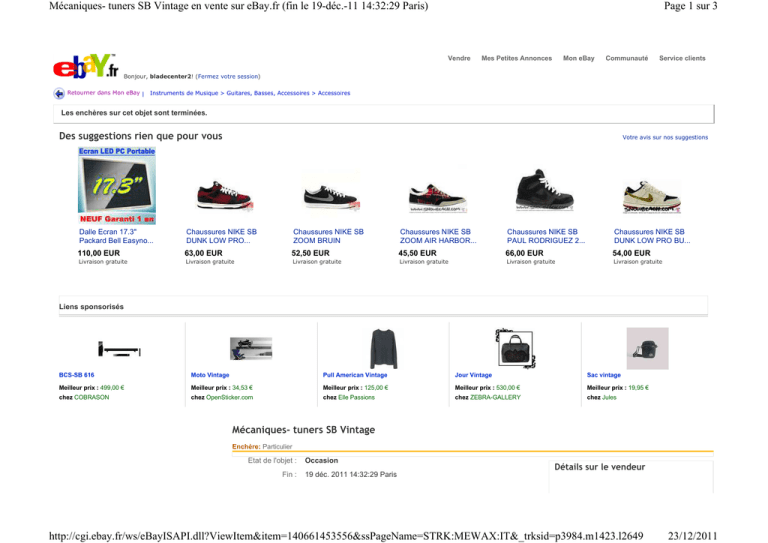The width and height of the screenshot is (768, 543).
Task: Open the cream and gold Dunk Low shoe image
Action: point(651,196)
